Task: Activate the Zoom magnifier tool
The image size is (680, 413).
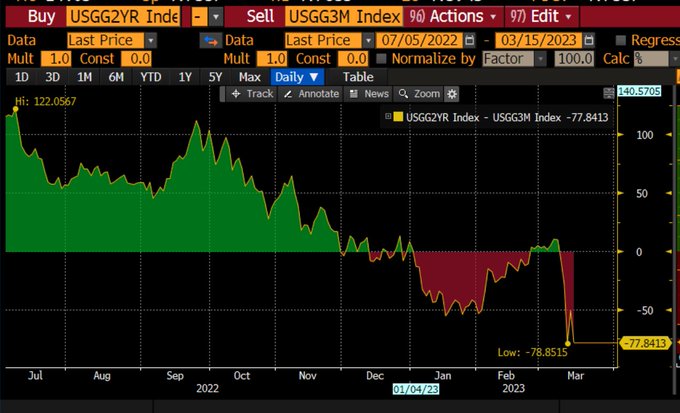Action: point(419,94)
